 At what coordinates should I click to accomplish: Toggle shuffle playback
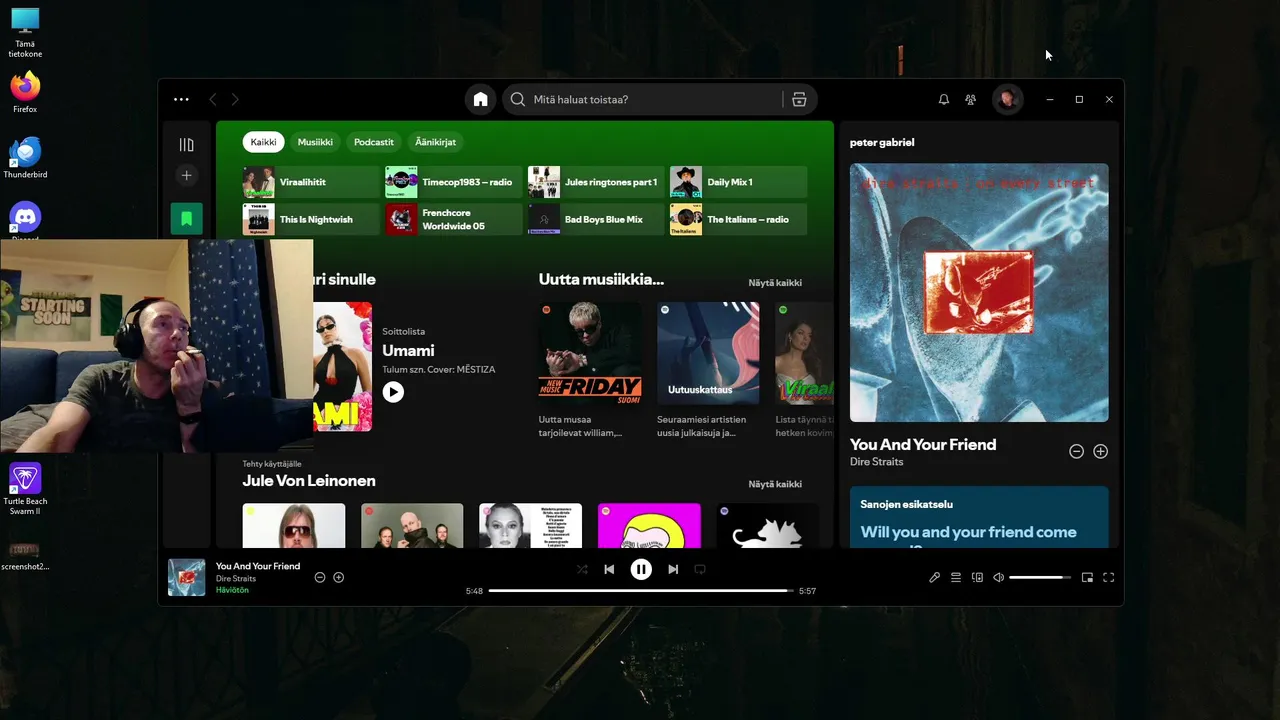click(x=582, y=569)
